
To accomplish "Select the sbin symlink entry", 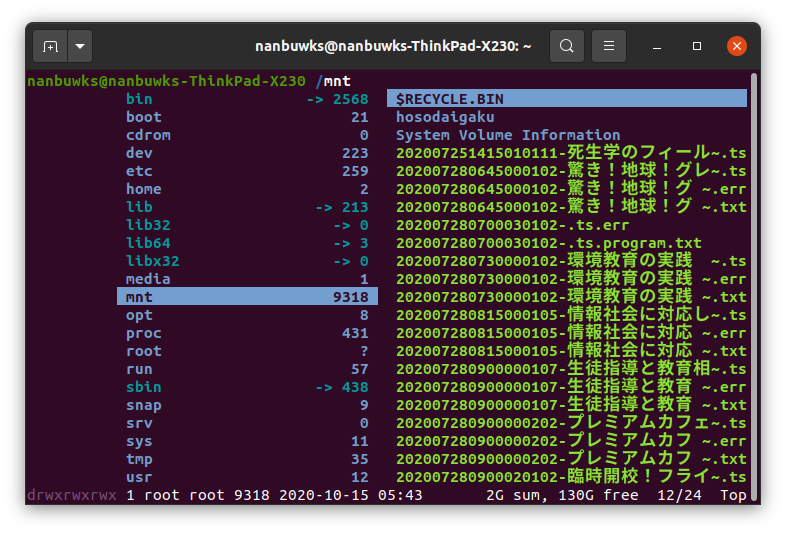I will pos(247,388).
